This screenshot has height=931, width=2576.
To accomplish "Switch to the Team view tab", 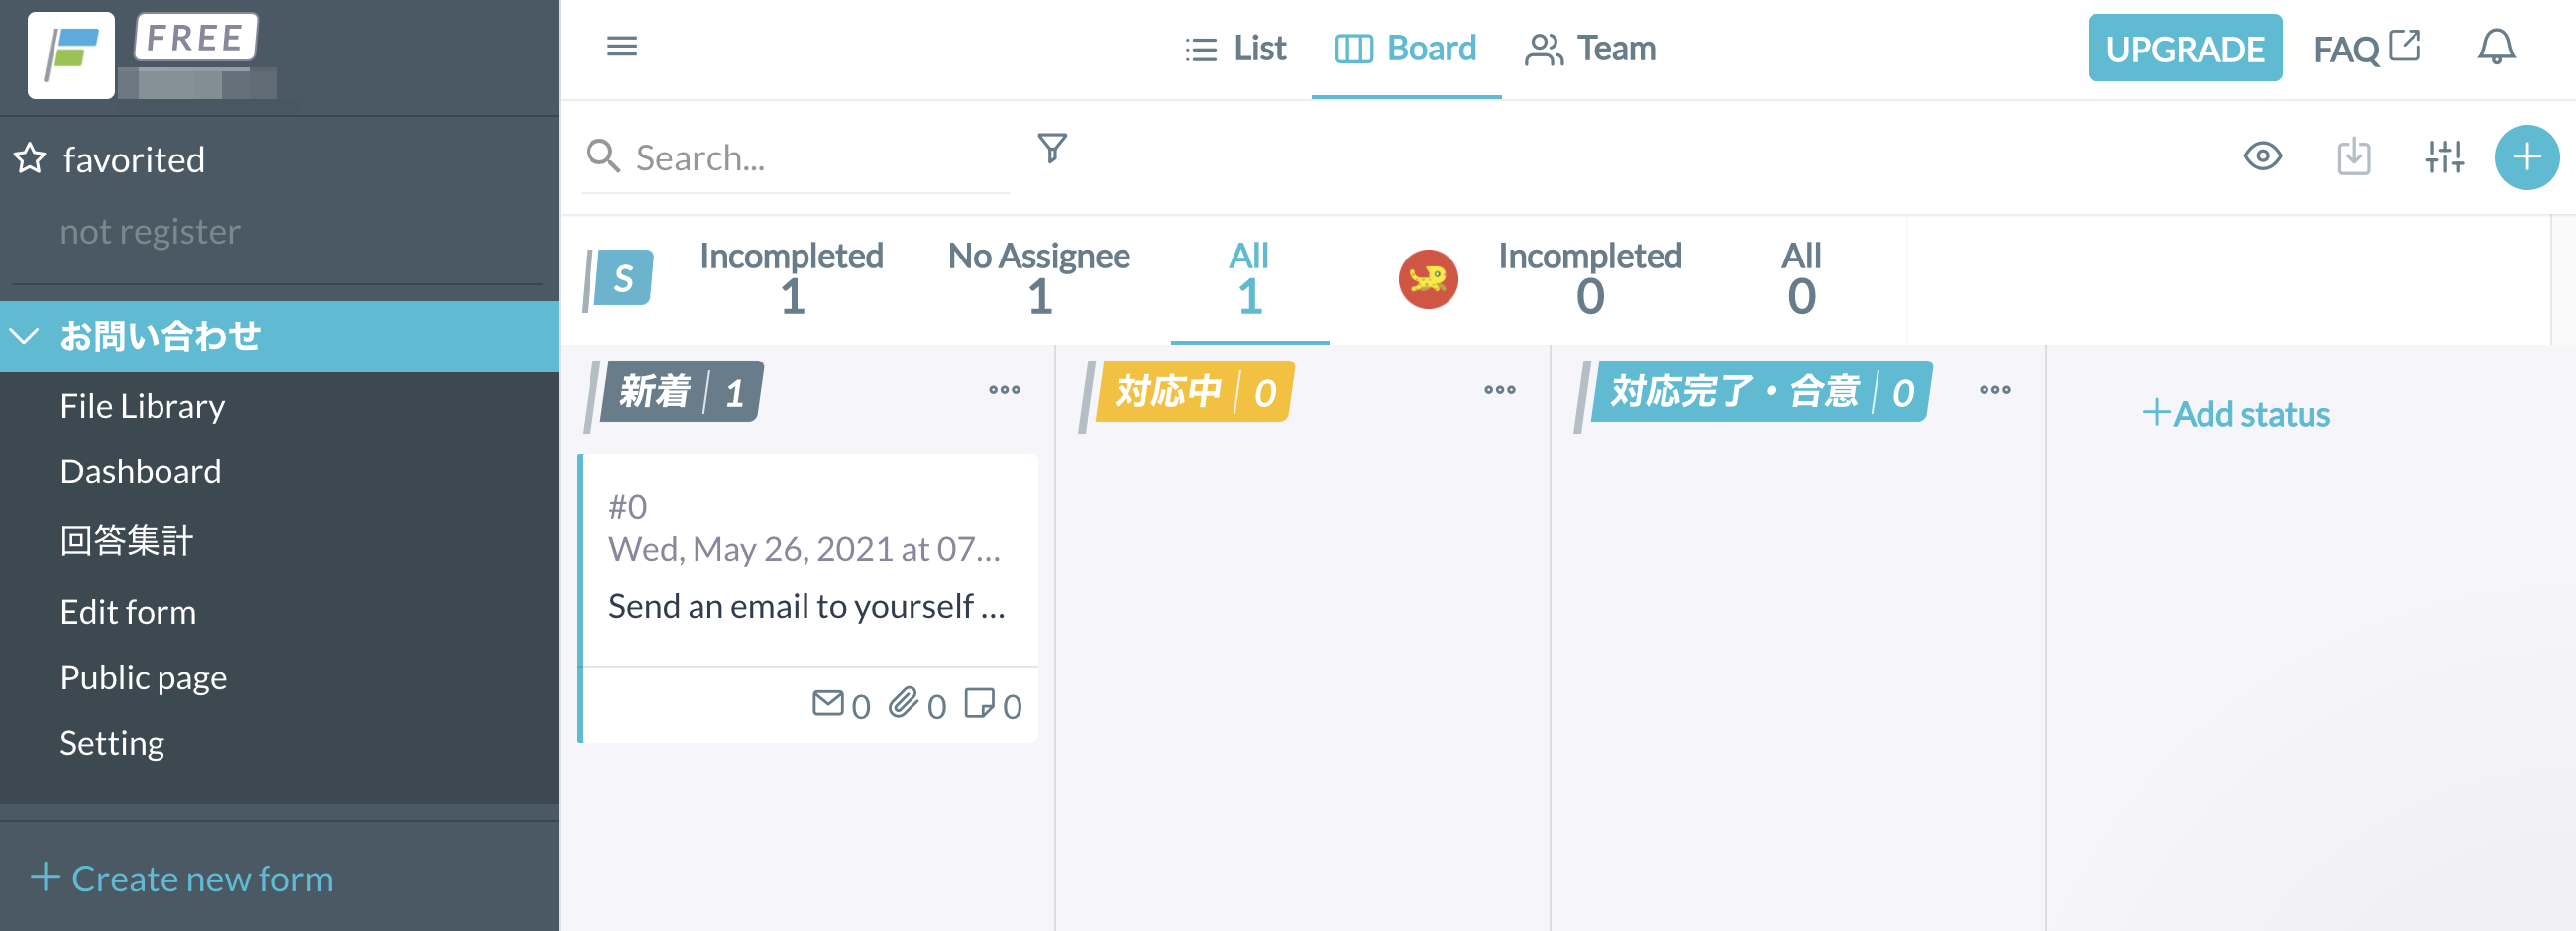I will point(1589,48).
